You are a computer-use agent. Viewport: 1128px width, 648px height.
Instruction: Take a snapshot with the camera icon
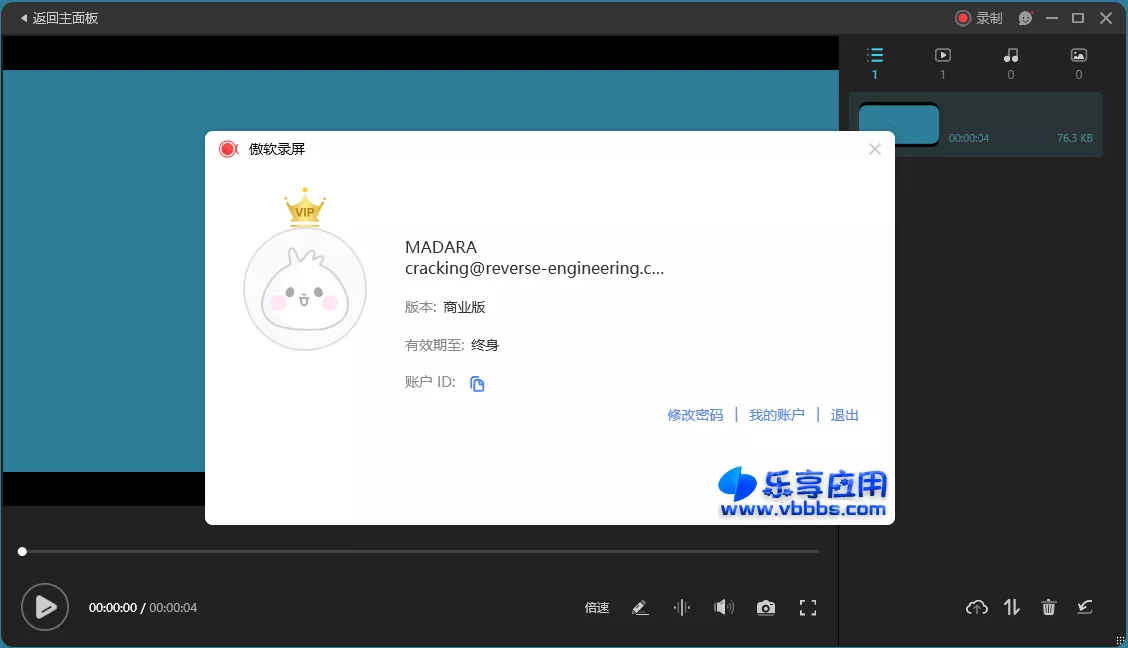766,607
